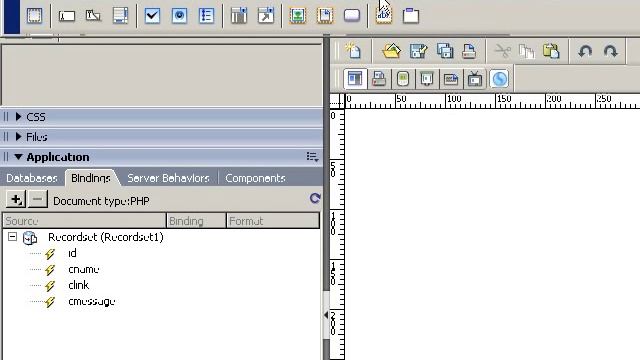The image size is (640, 360).
Task: Open a file with the folder icon
Action: 391,51
